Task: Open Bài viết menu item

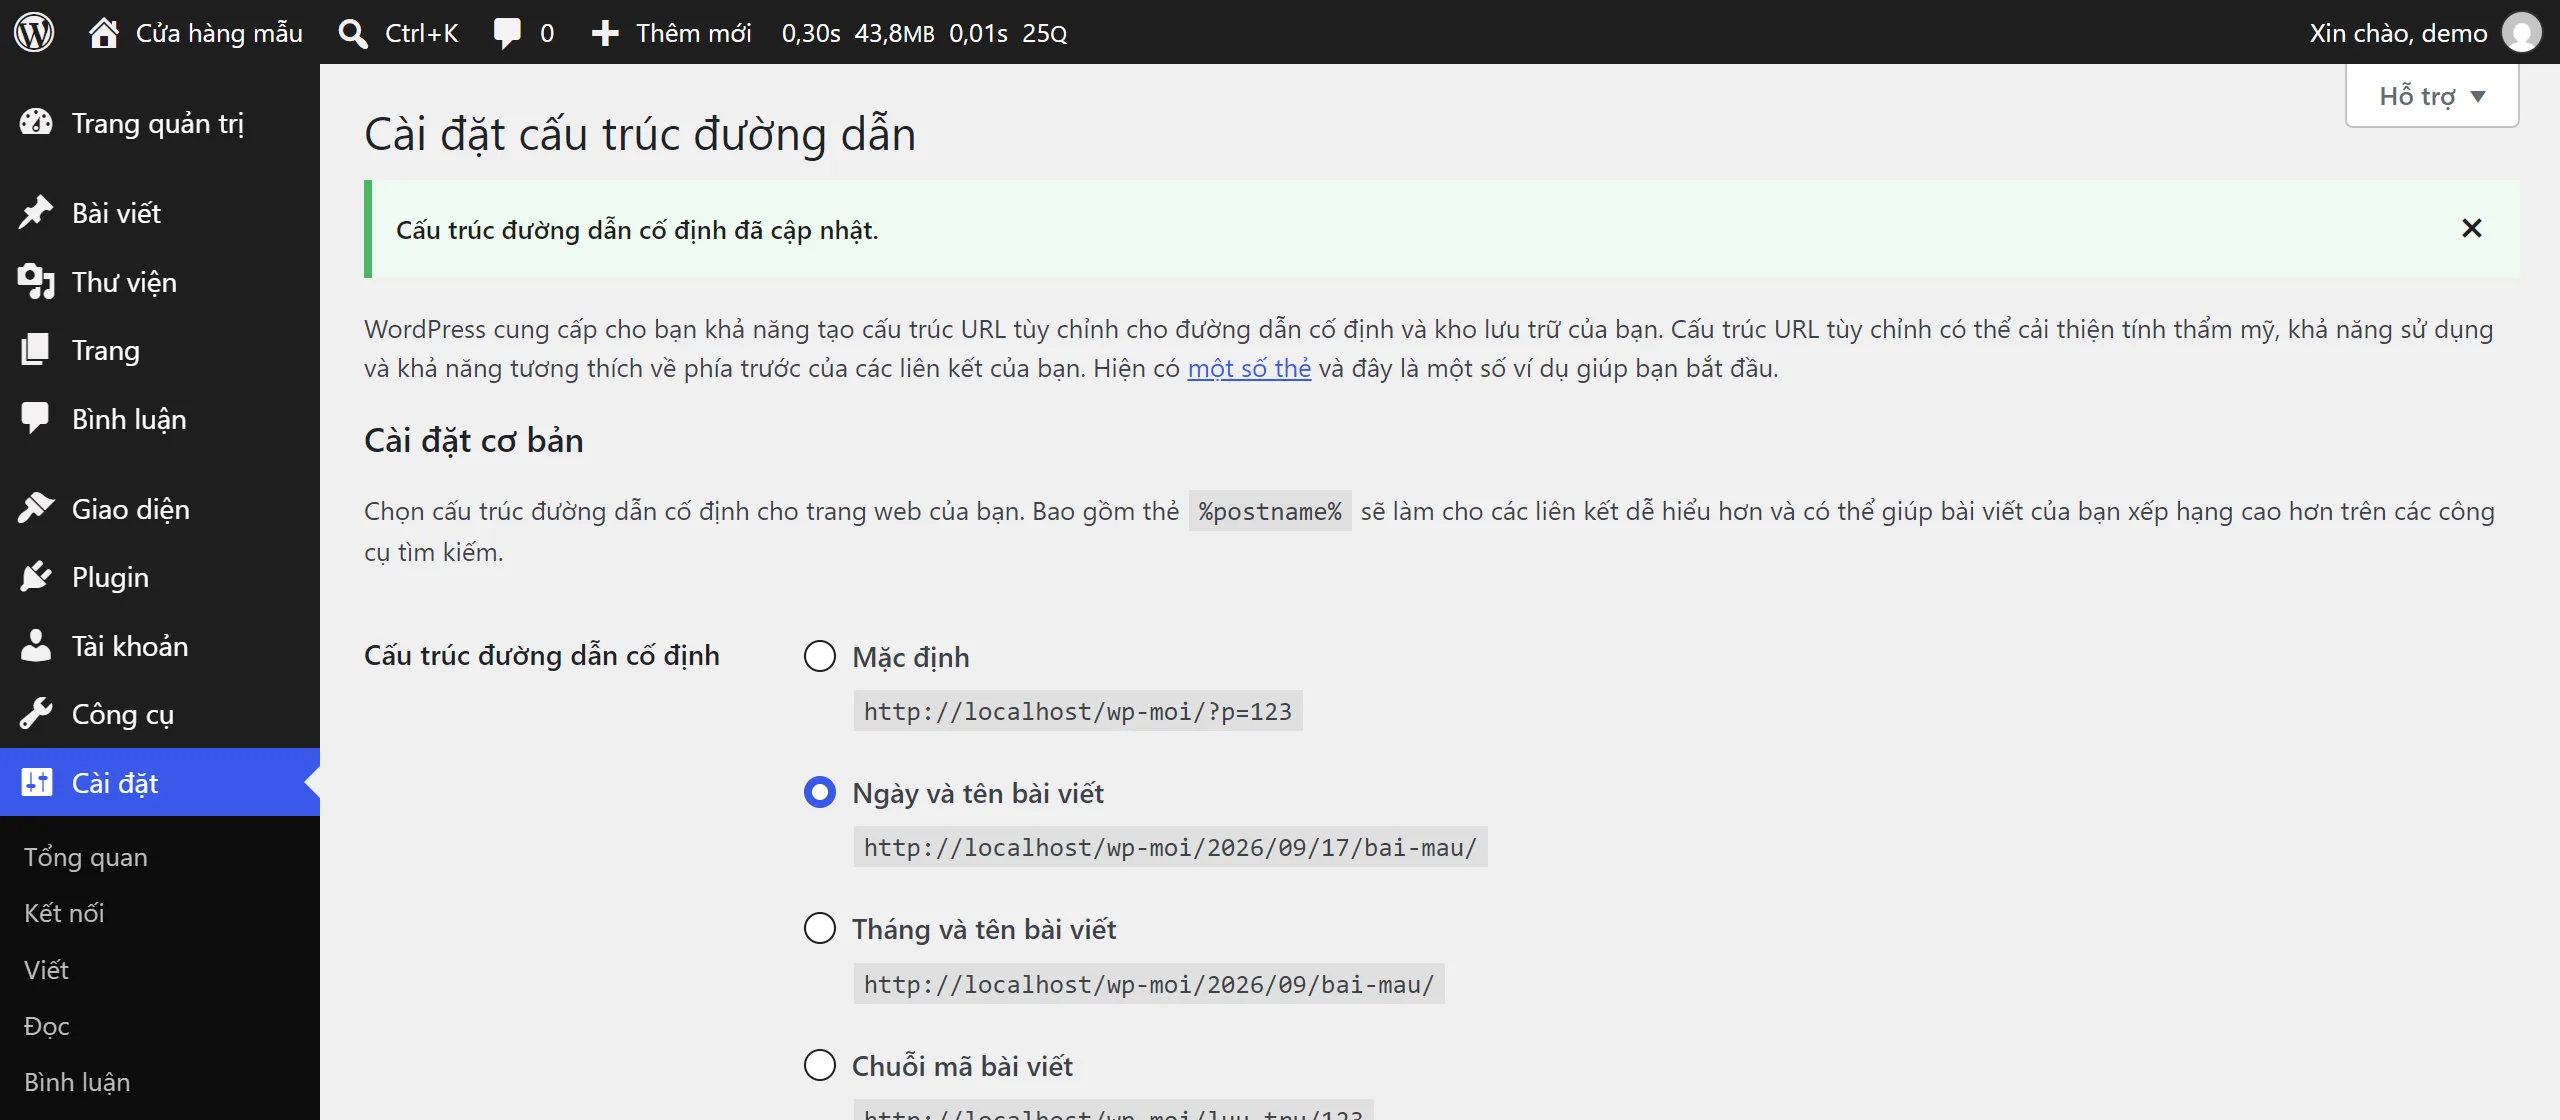Action: point(160,213)
